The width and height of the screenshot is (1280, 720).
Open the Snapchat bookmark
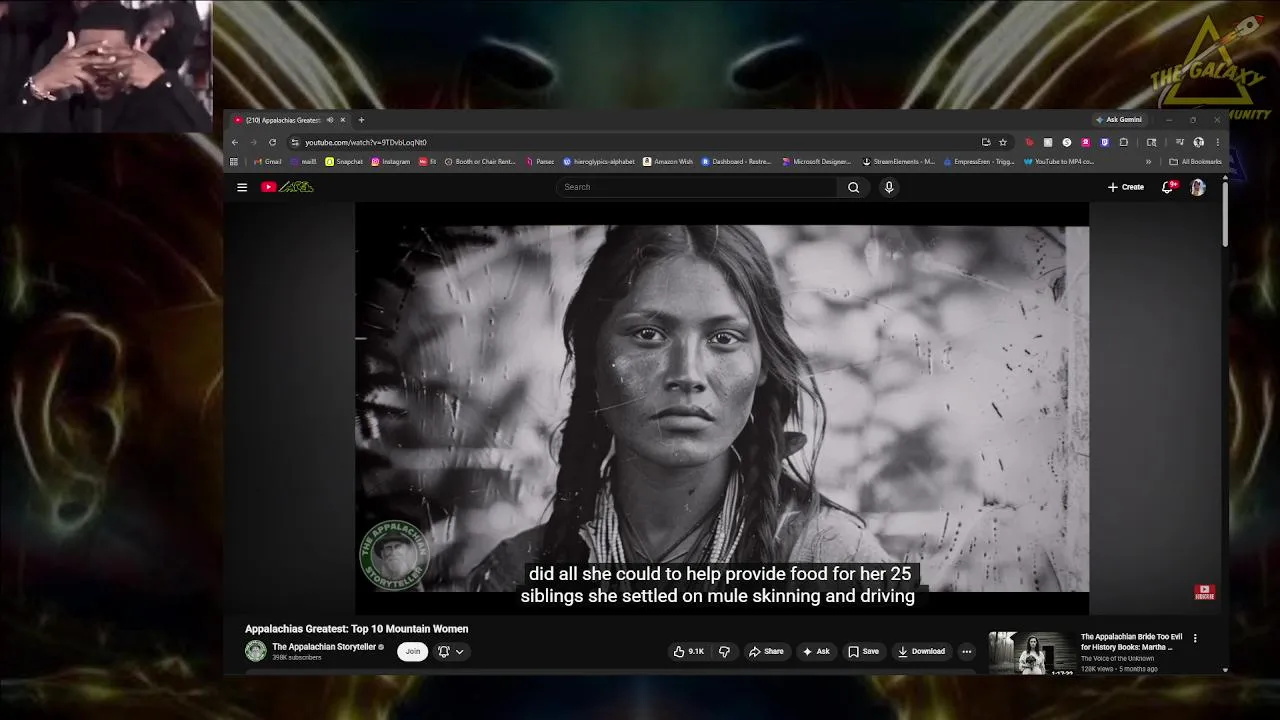click(x=344, y=161)
